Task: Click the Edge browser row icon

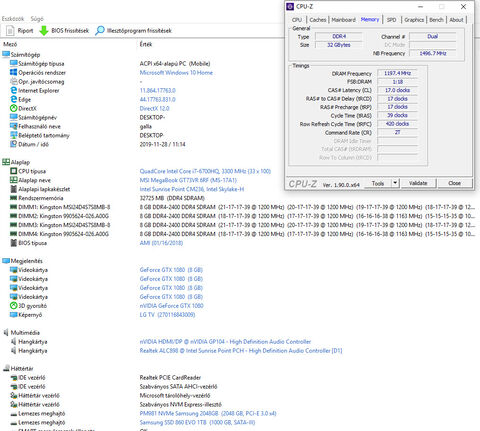Action: click(14, 99)
